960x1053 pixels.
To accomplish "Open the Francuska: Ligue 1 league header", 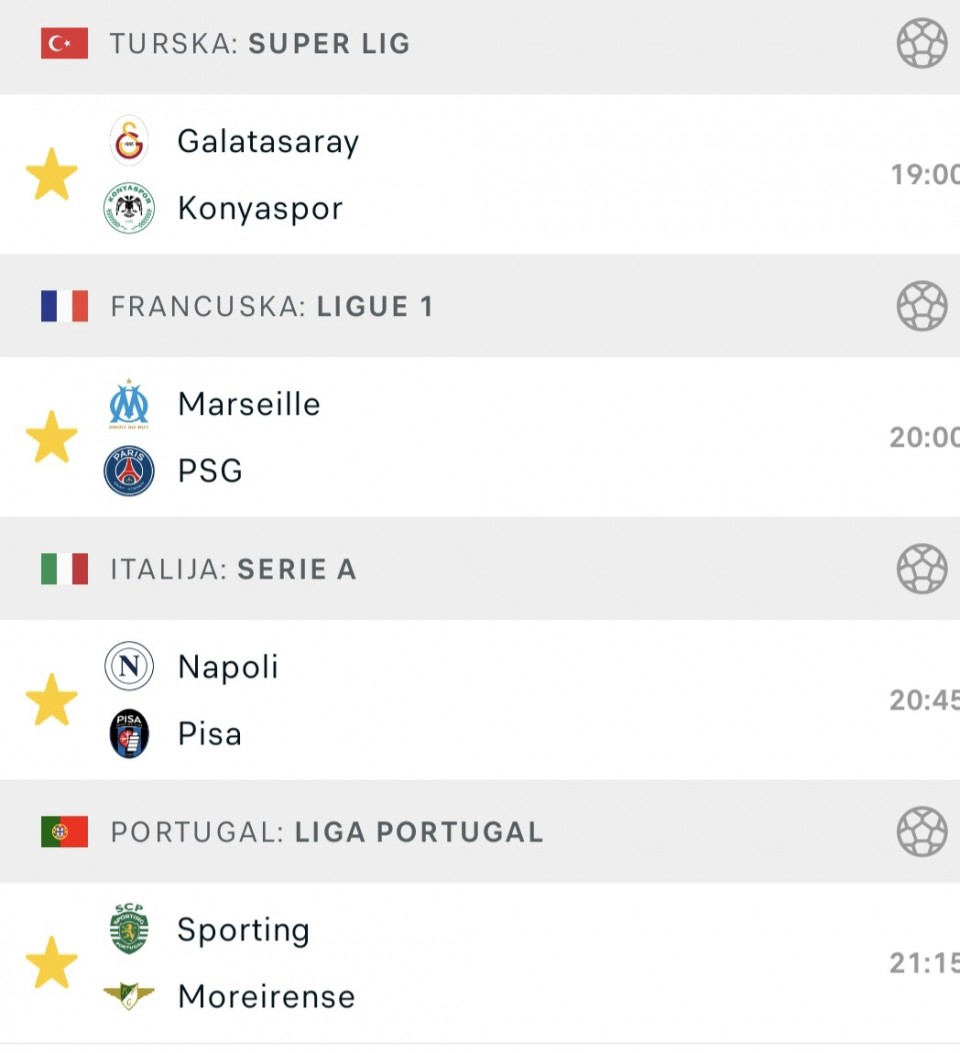I will point(272,306).
